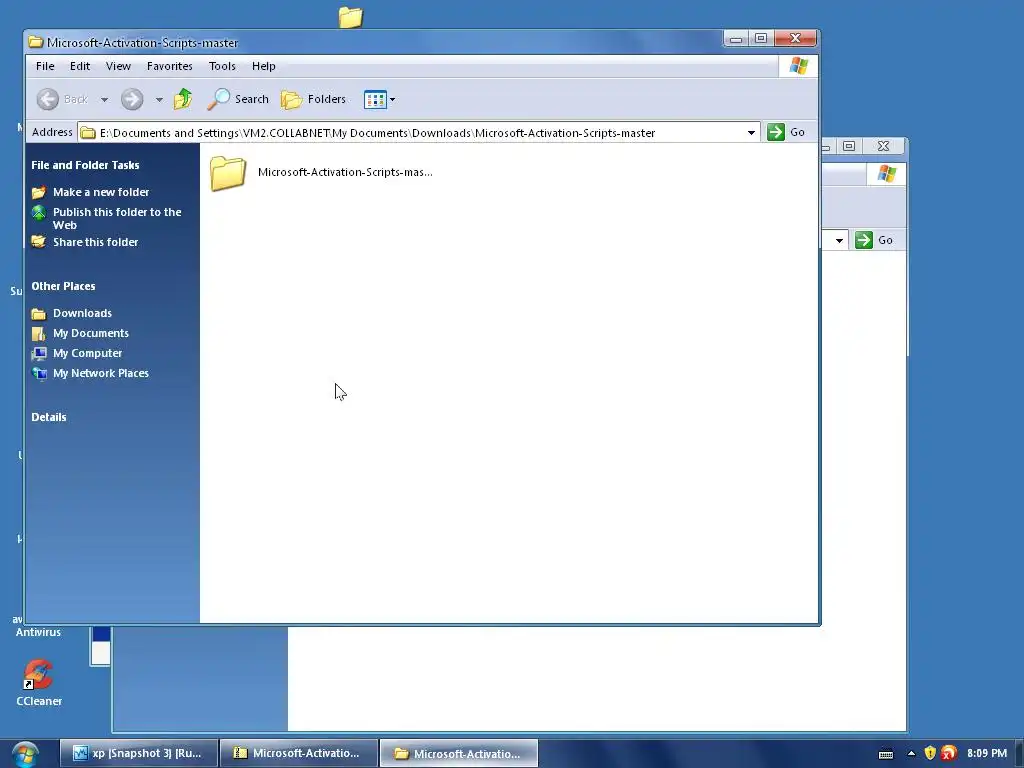Click the My Network Places icon

pos(39,374)
